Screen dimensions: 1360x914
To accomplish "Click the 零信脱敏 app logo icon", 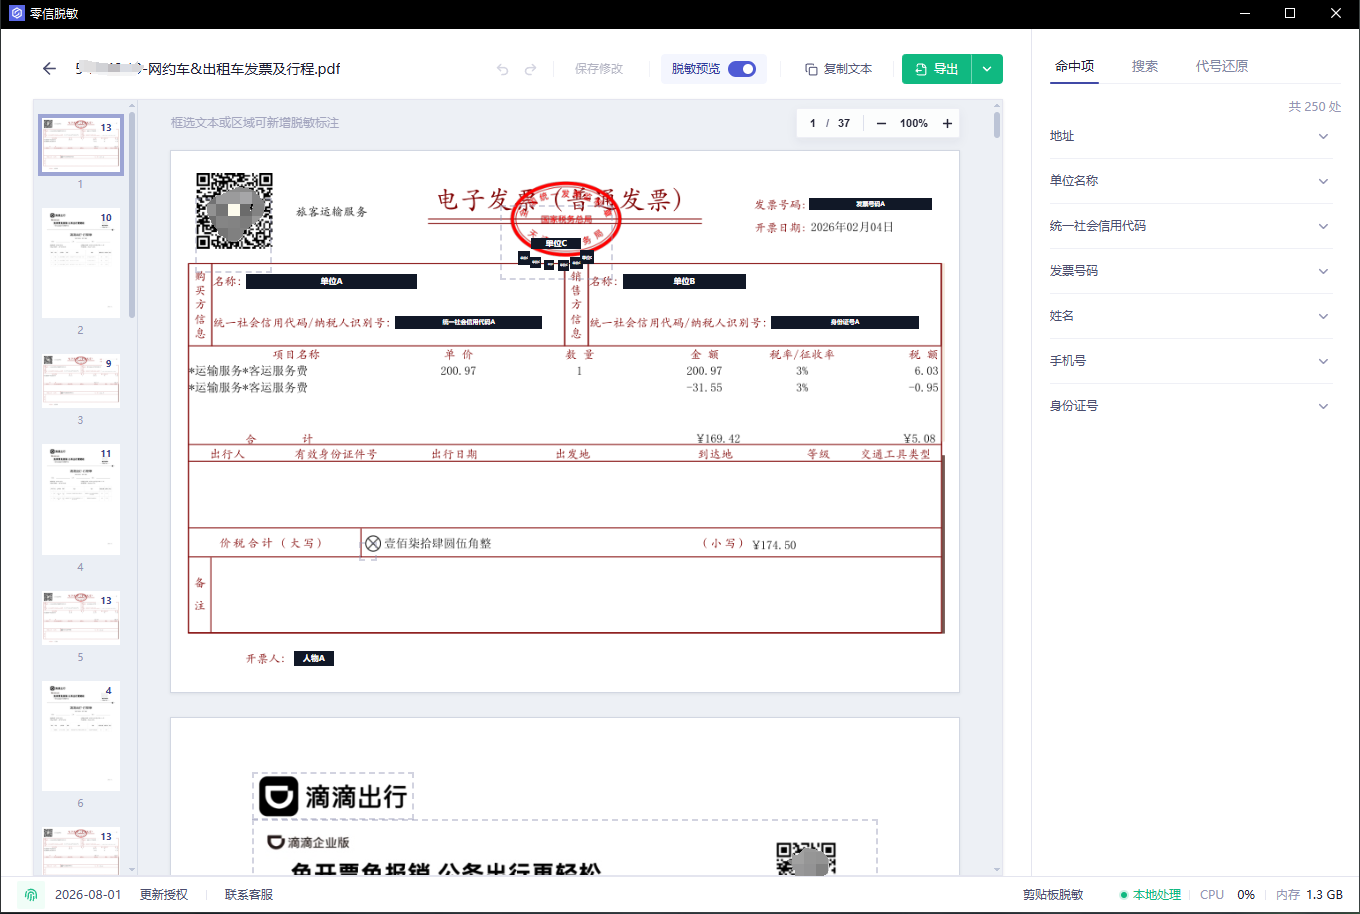I will tap(16, 14).
